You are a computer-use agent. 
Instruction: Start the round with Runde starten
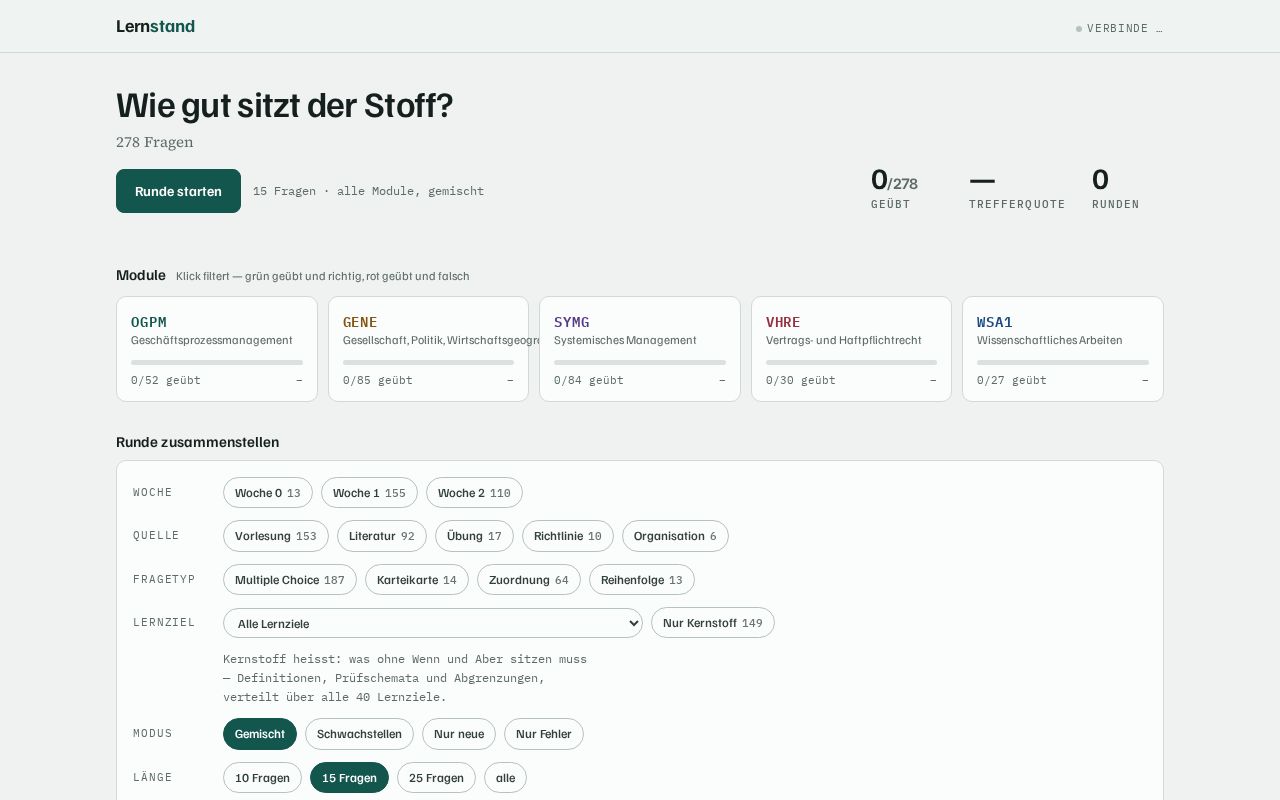[178, 191]
